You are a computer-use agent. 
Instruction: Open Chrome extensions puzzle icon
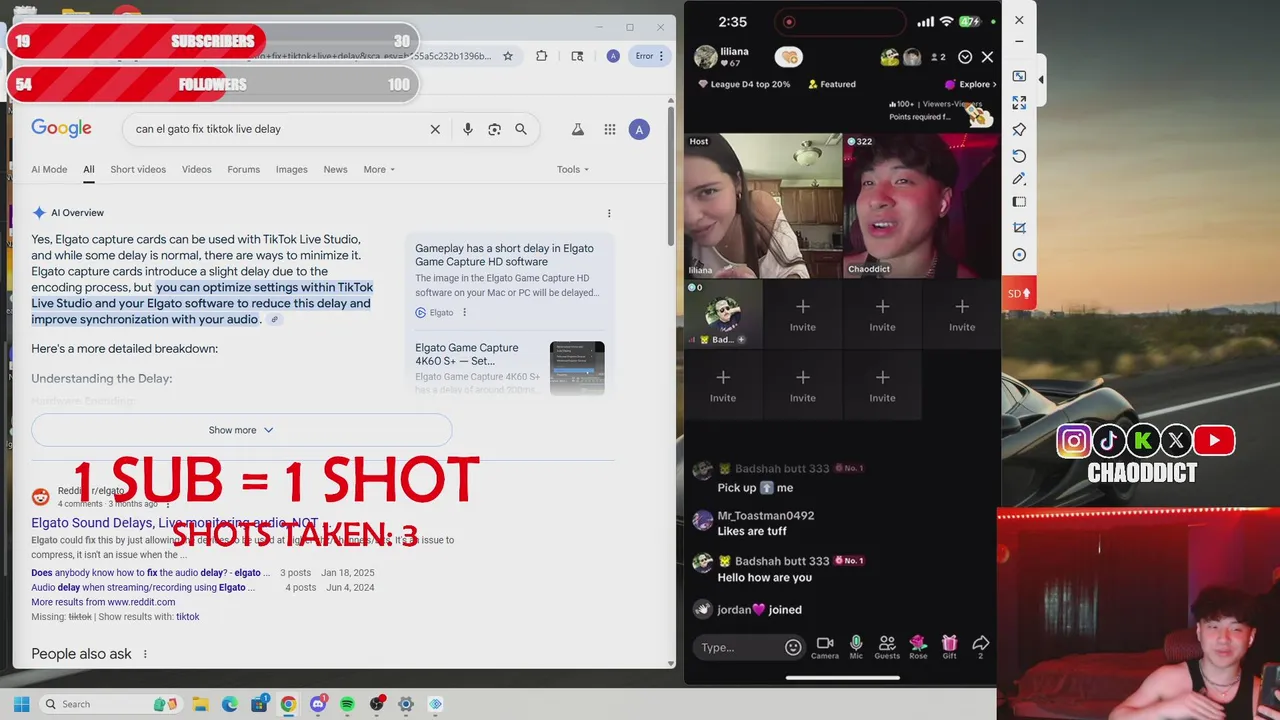(x=542, y=56)
